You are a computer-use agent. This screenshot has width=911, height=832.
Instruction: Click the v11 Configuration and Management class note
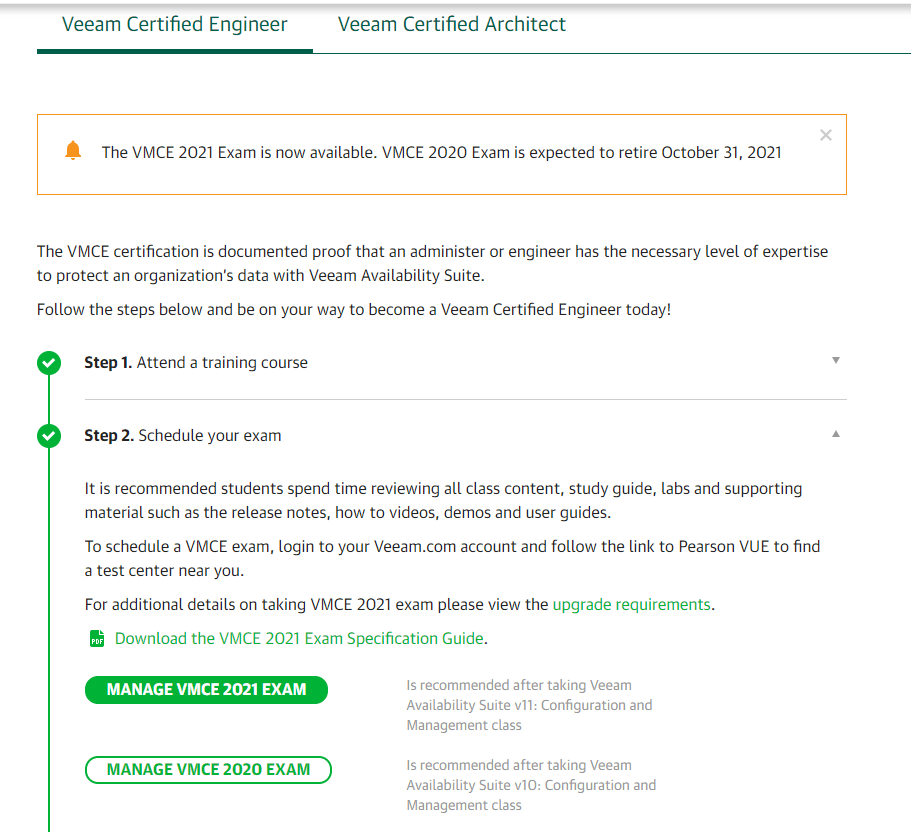[x=529, y=705]
